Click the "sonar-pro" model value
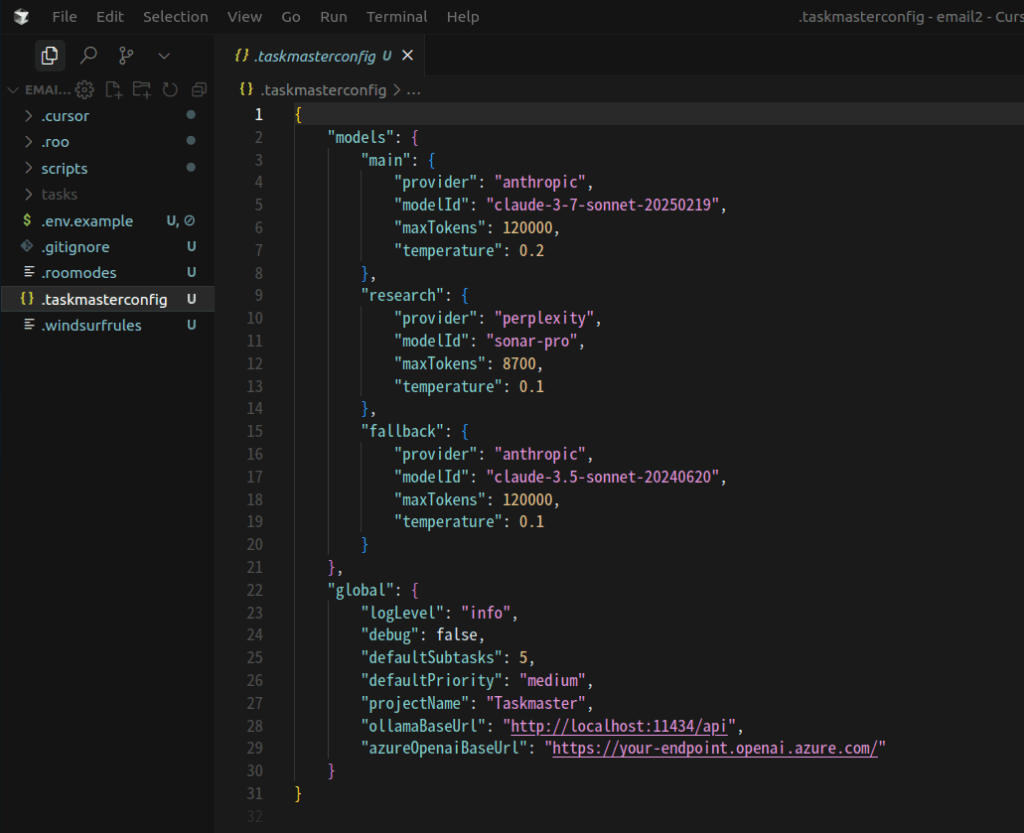Screen dimensions: 1024x833 (532, 341)
